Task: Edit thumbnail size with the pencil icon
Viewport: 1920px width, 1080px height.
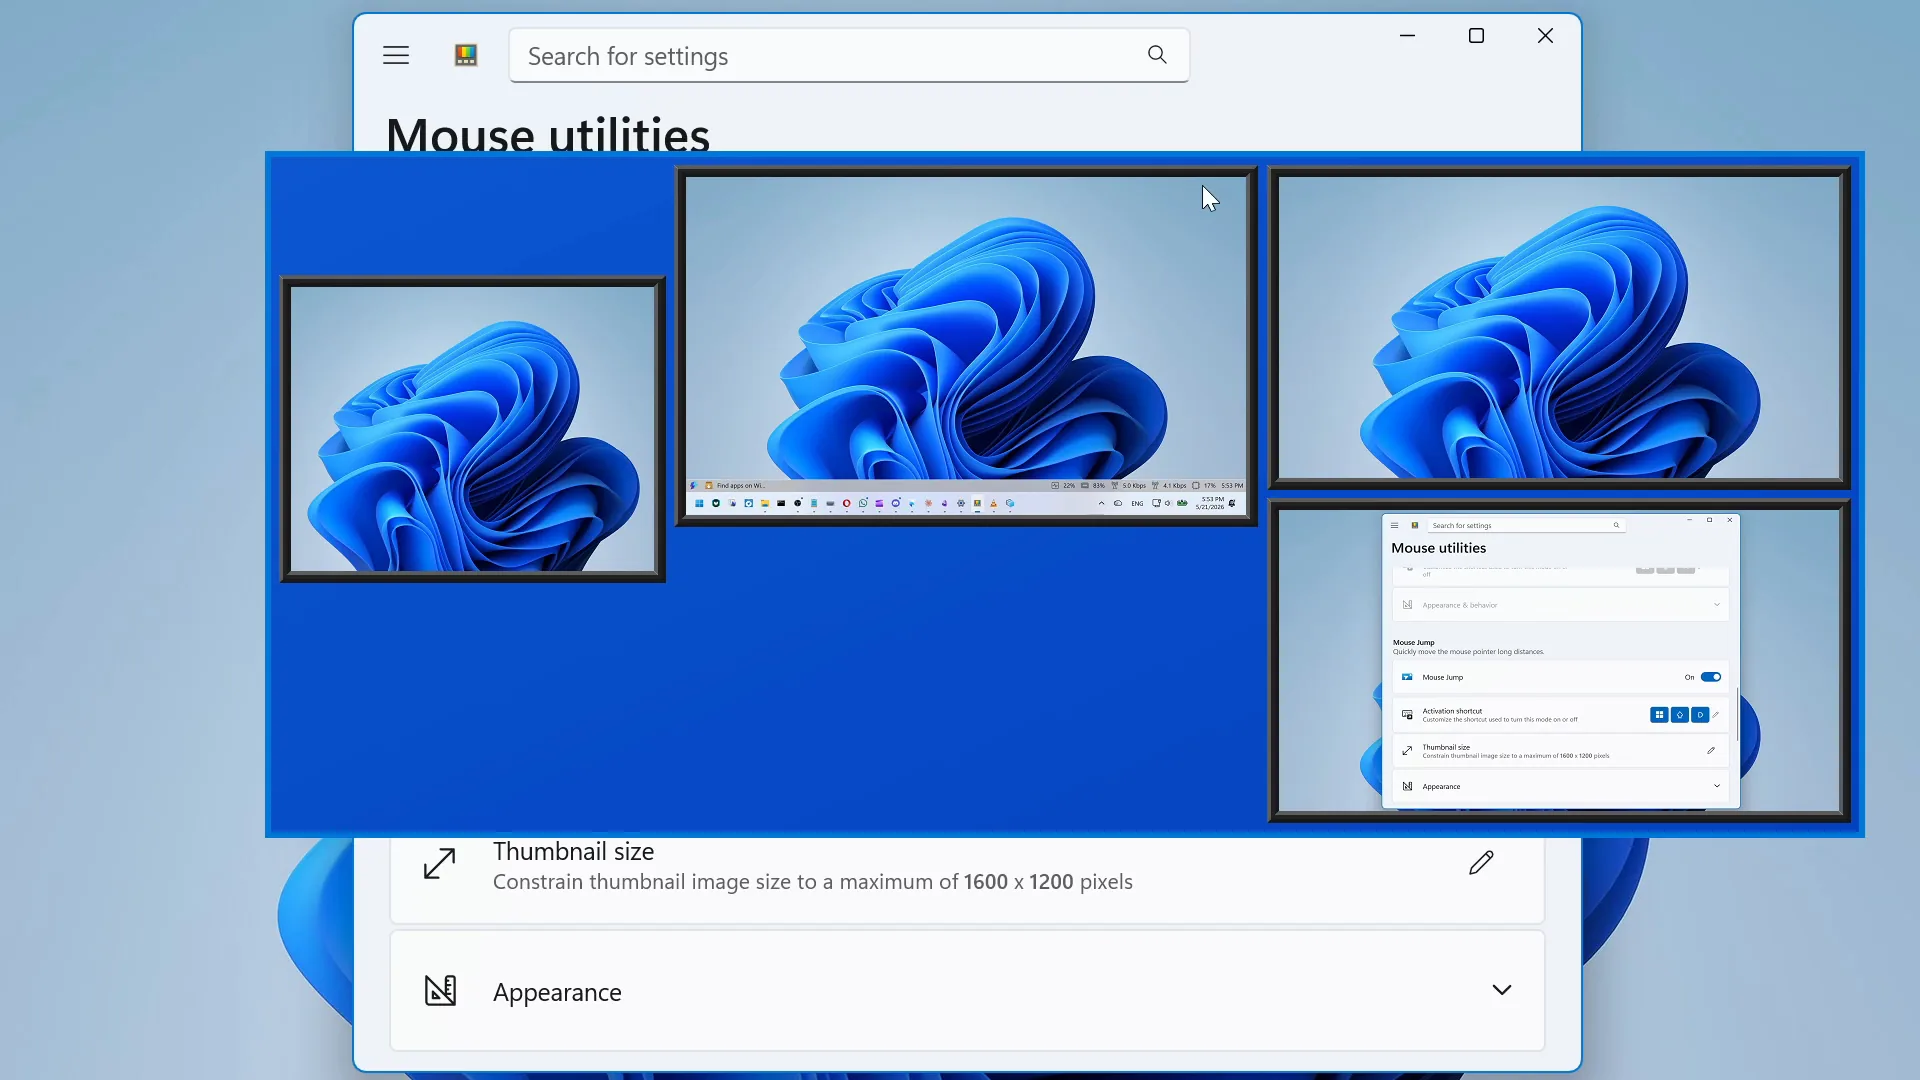Action: 1481,862
